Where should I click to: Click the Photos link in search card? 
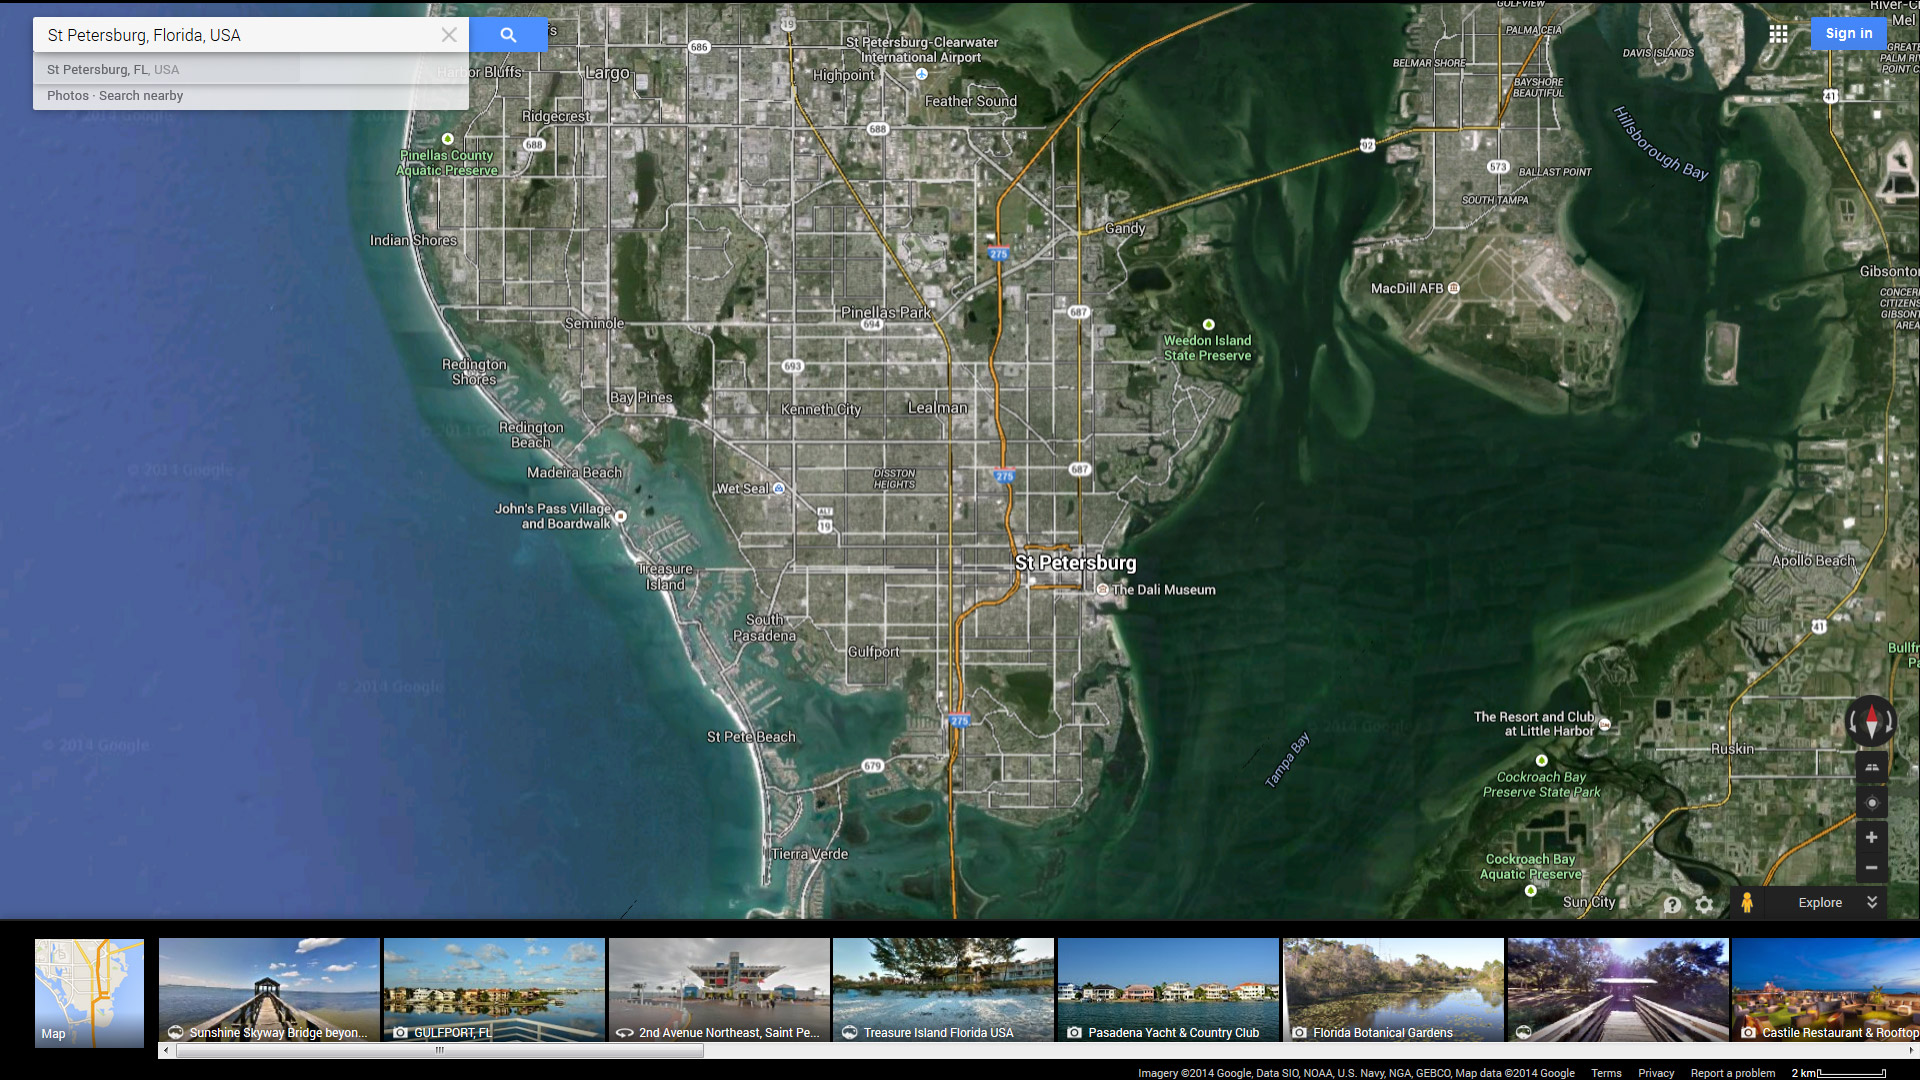(67, 96)
